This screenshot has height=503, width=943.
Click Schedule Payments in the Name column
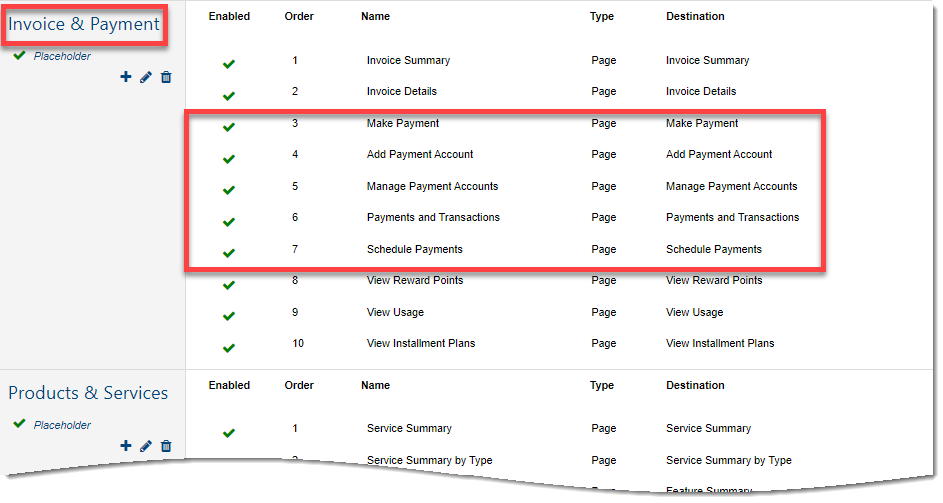click(414, 249)
